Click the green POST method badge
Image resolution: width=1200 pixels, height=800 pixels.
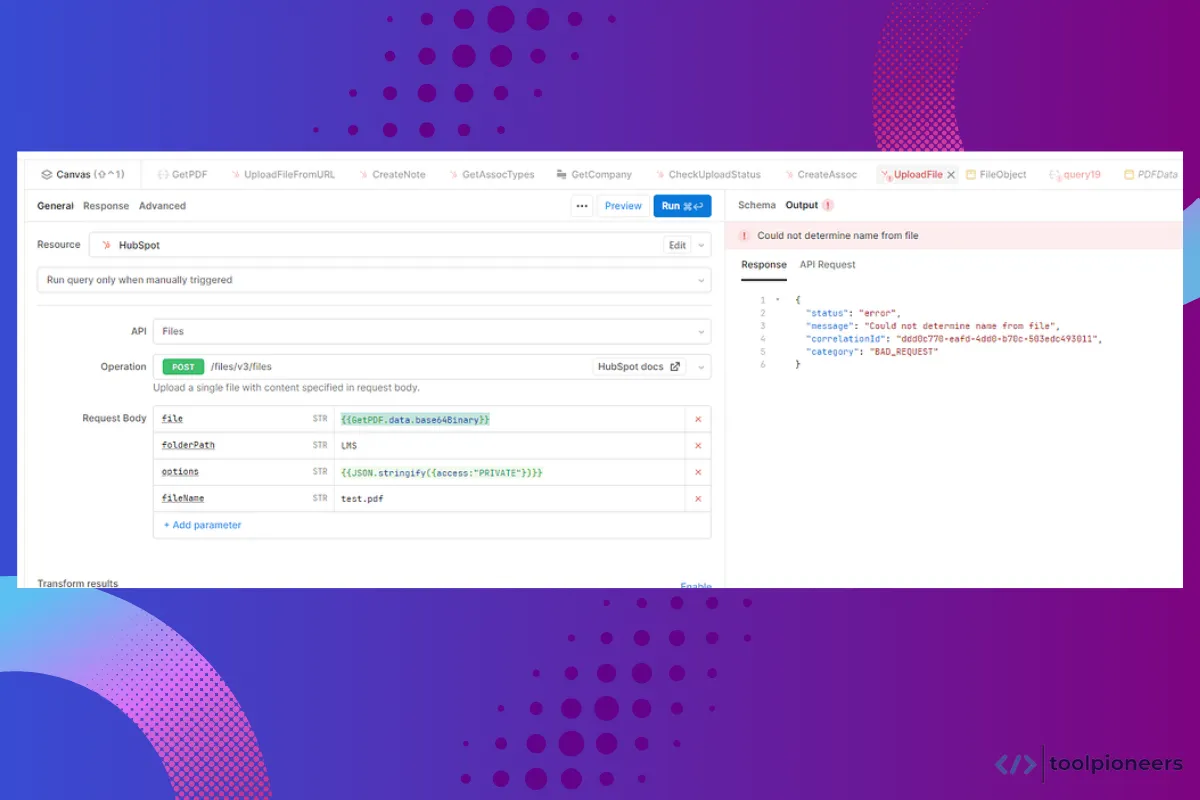pyautogui.click(x=183, y=367)
